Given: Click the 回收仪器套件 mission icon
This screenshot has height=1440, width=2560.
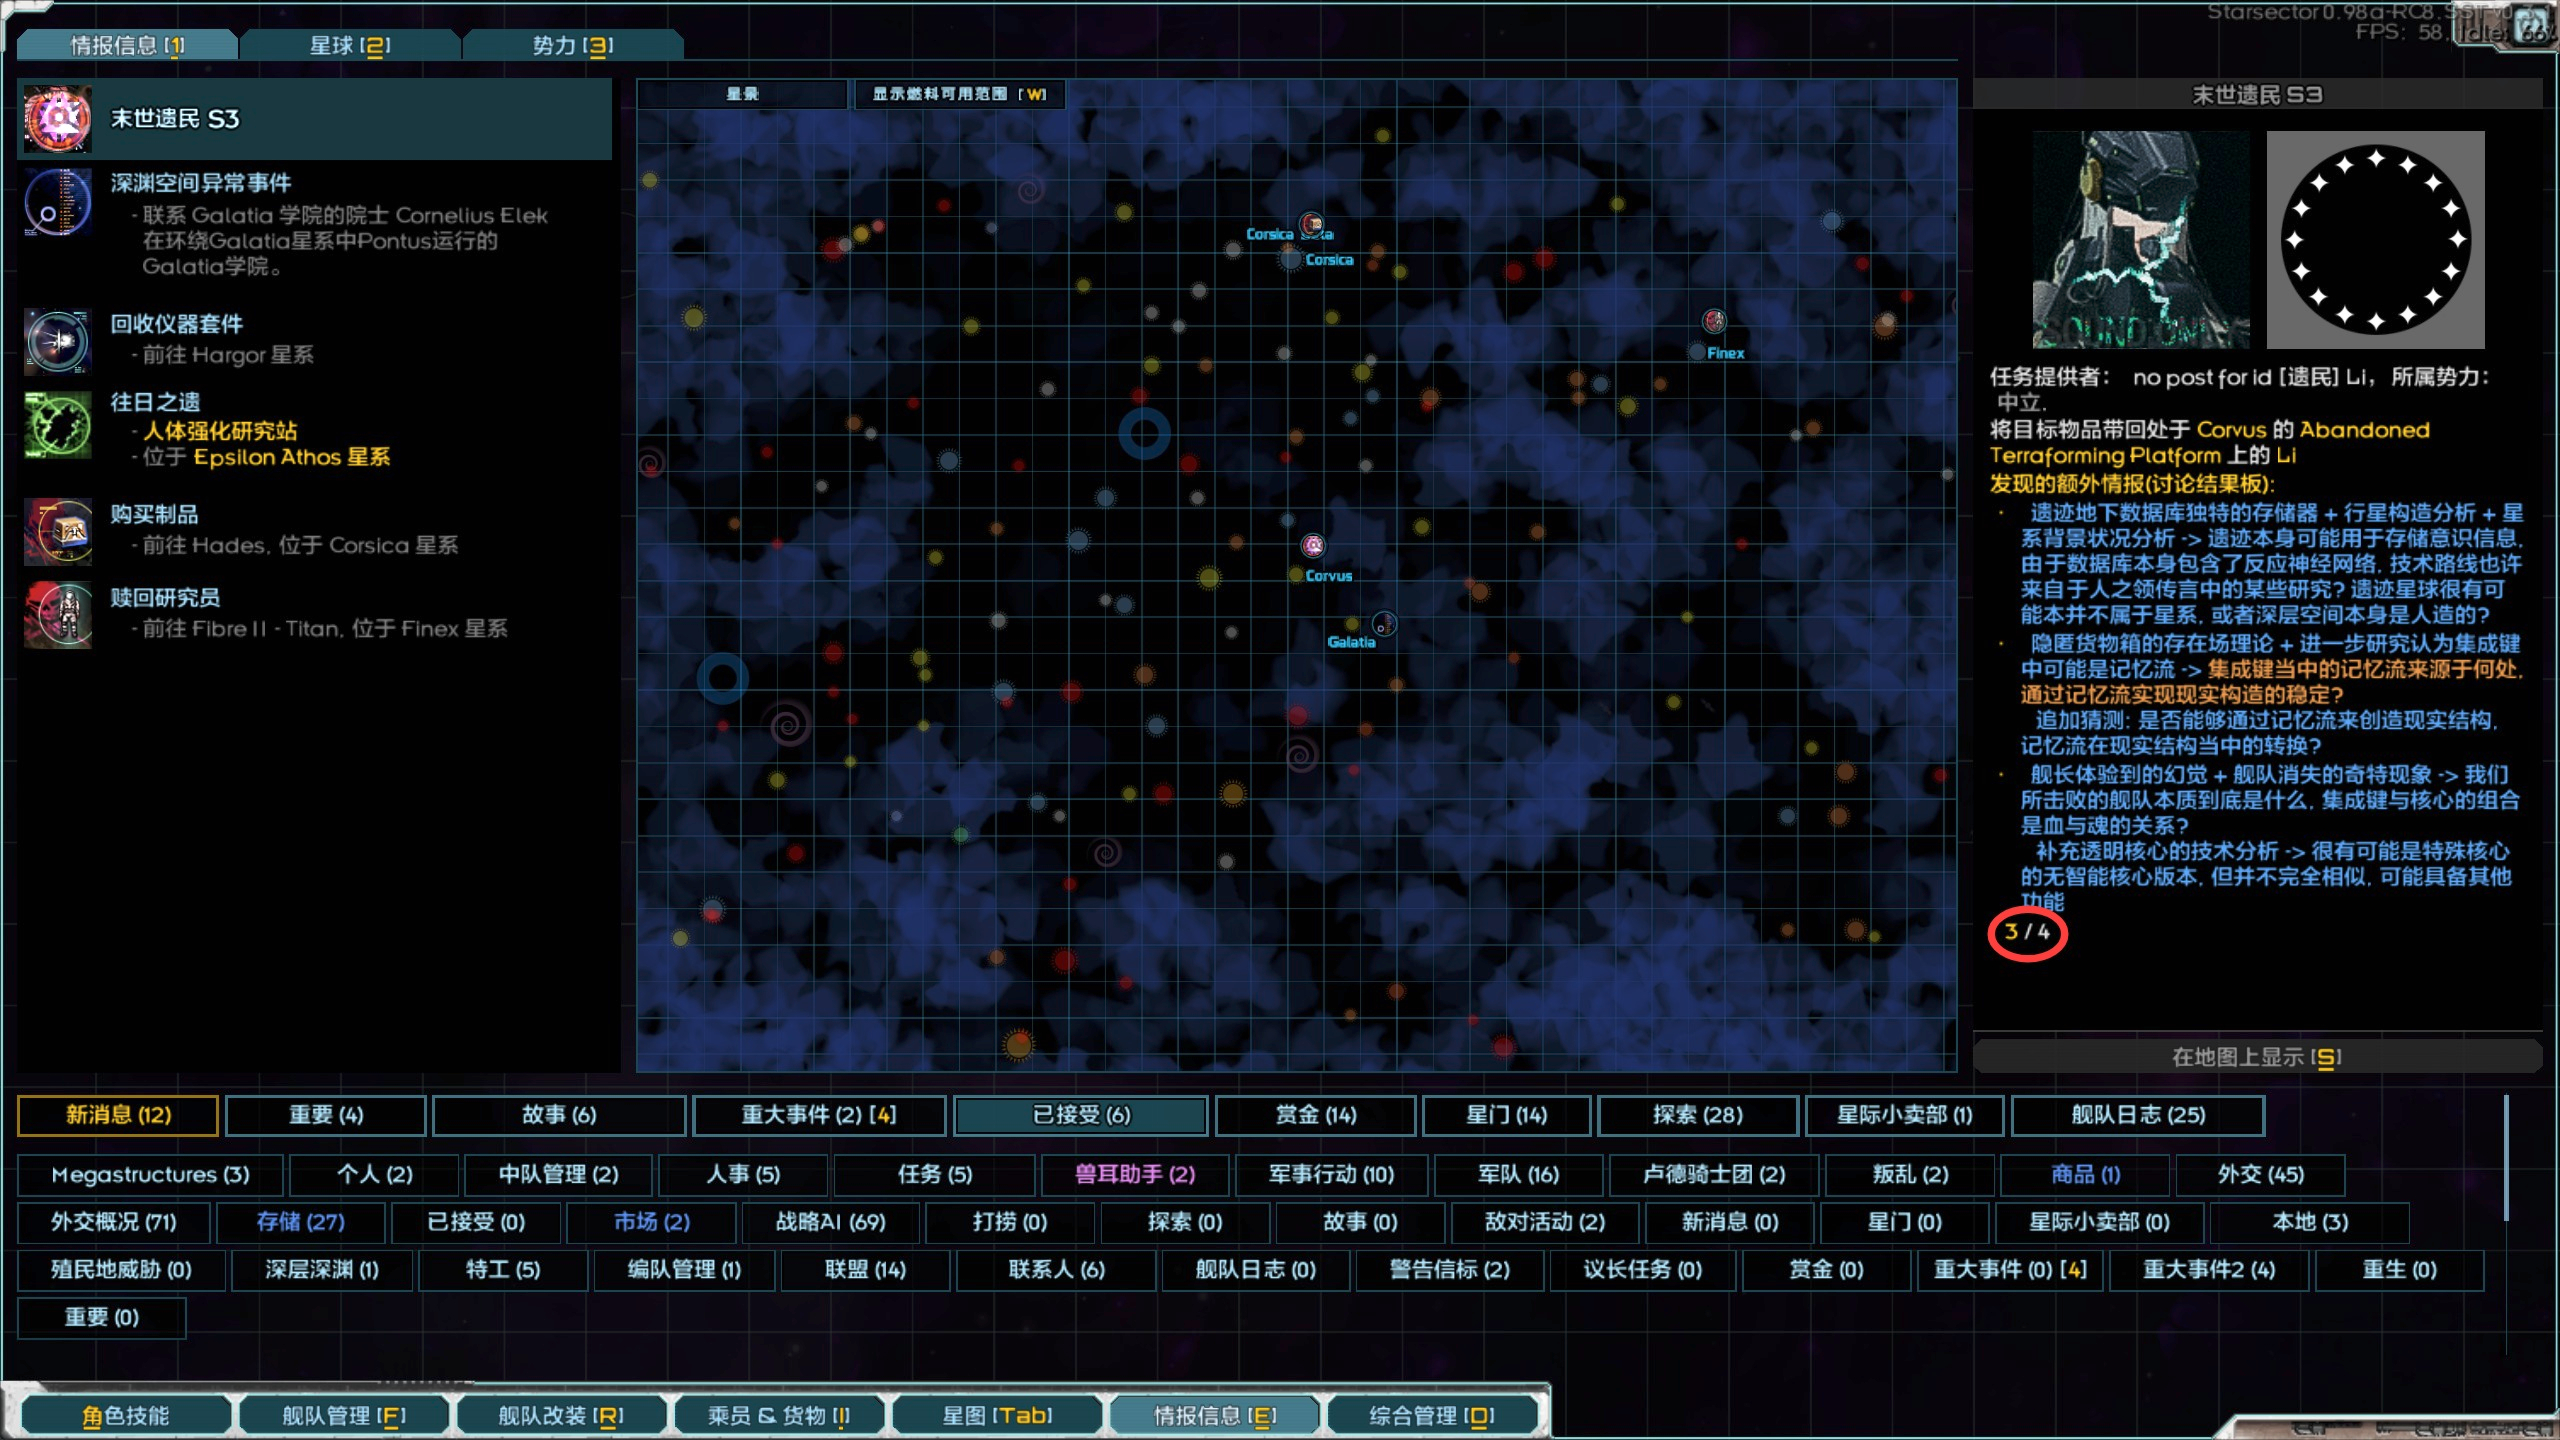Looking at the screenshot, I should (58, 341).
